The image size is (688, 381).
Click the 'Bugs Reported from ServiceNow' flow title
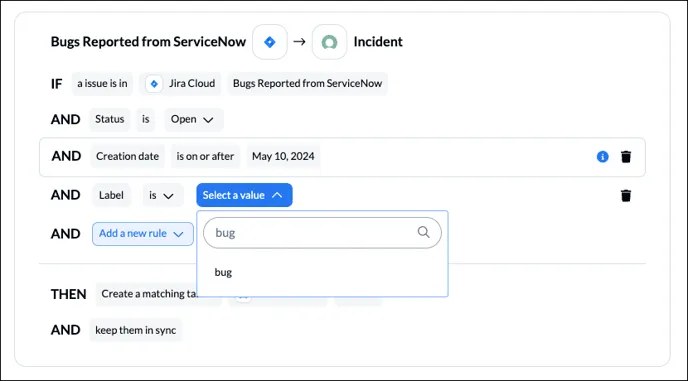148,42
